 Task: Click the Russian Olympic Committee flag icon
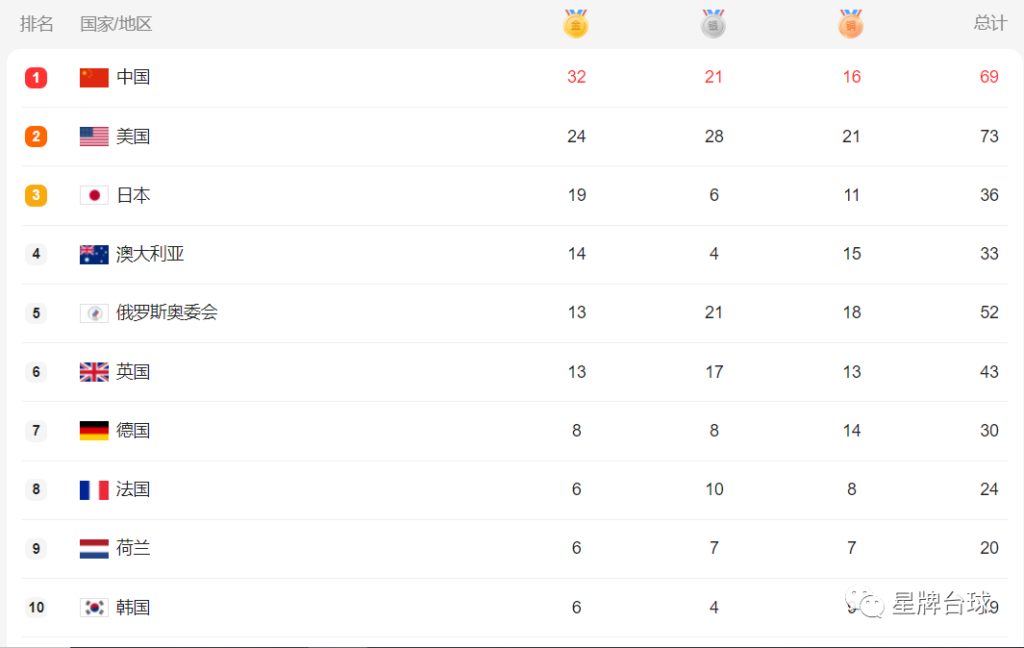click(x=94, y=313)
